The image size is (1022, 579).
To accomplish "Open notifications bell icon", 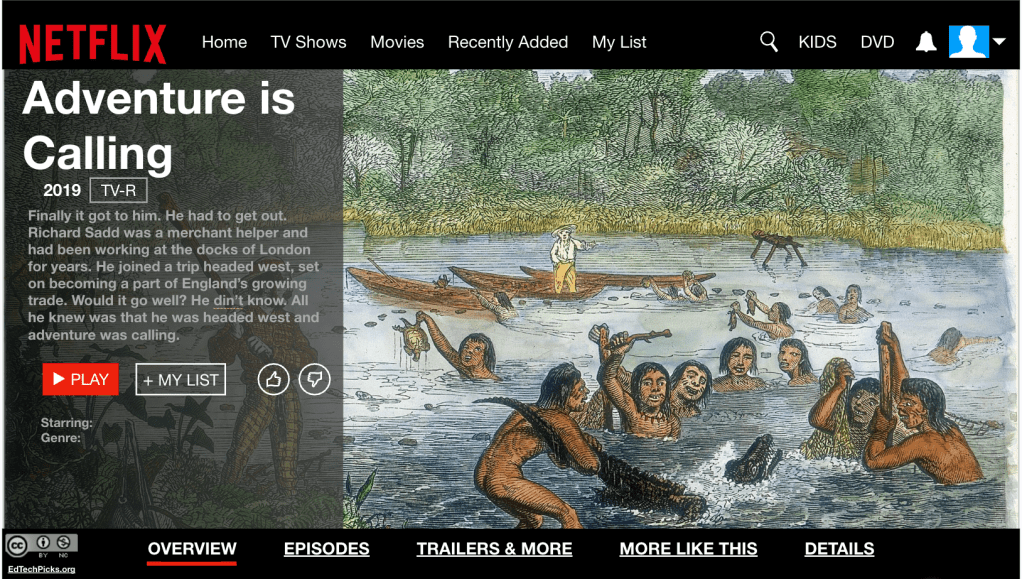I will [926, 42].
